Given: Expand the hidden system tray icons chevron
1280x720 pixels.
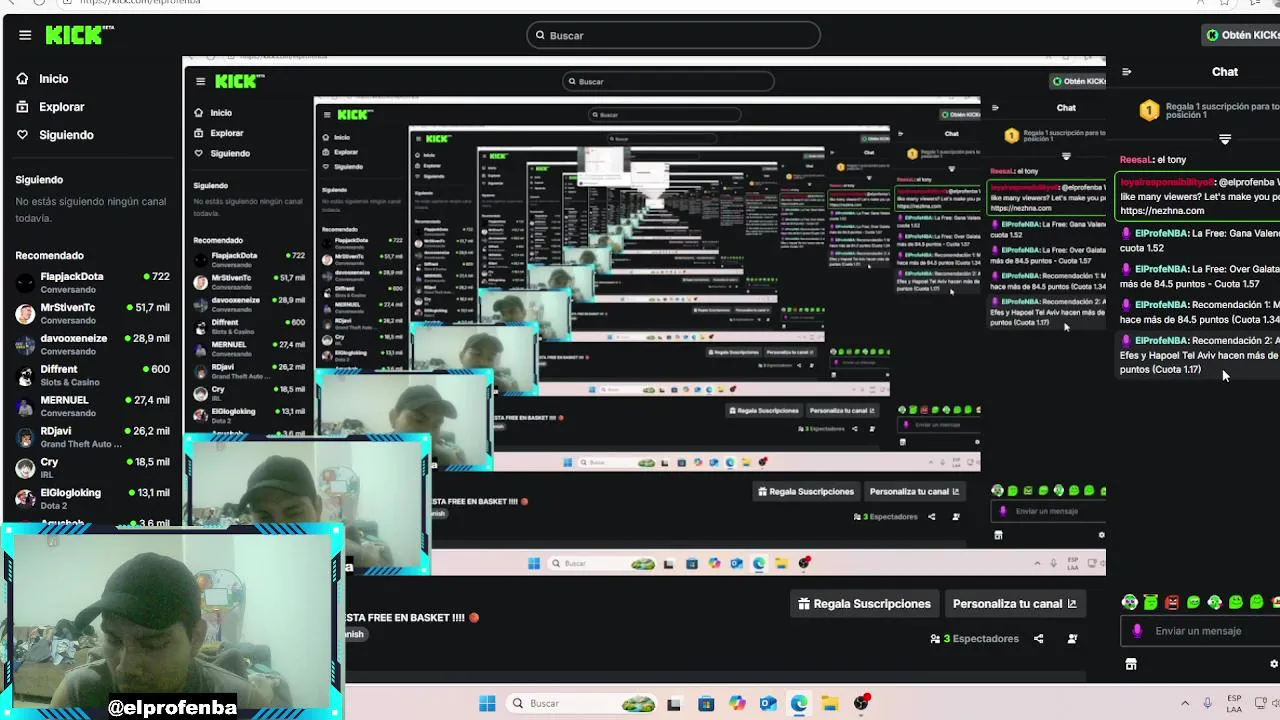Looking at the screenshot, I should coord(1185,704).
